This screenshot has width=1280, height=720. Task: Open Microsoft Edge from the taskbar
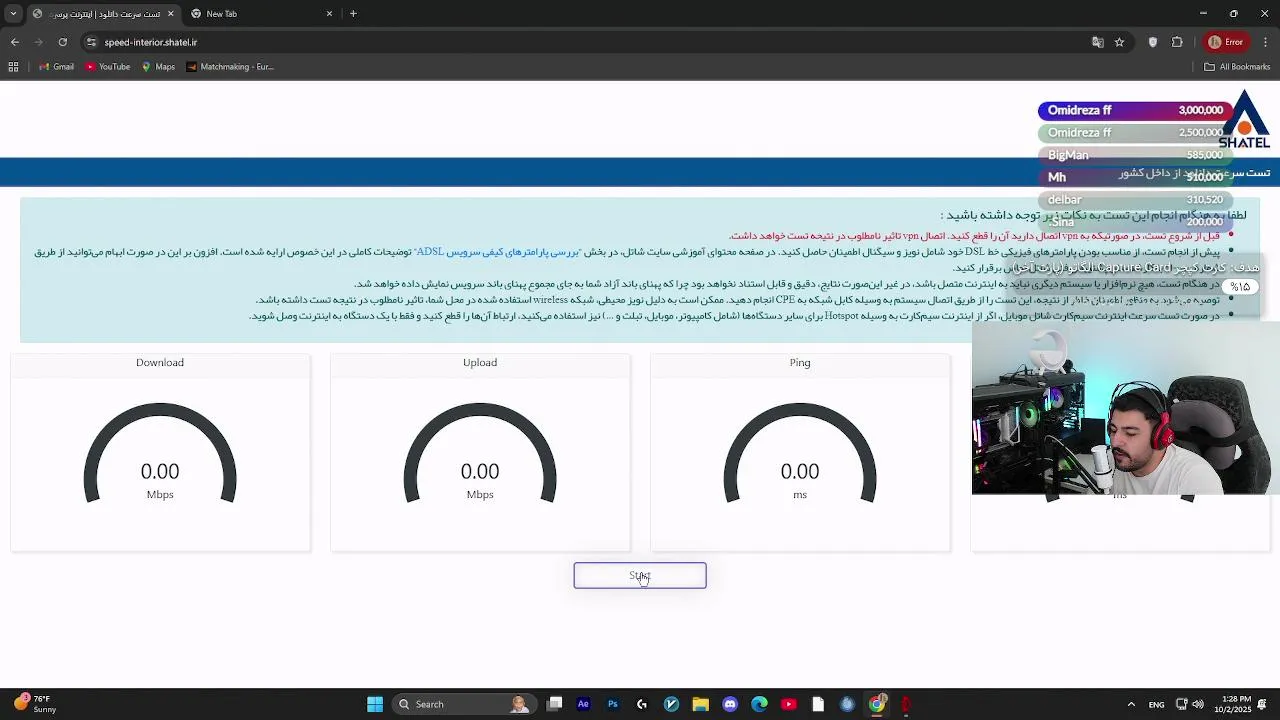(759, 704)
